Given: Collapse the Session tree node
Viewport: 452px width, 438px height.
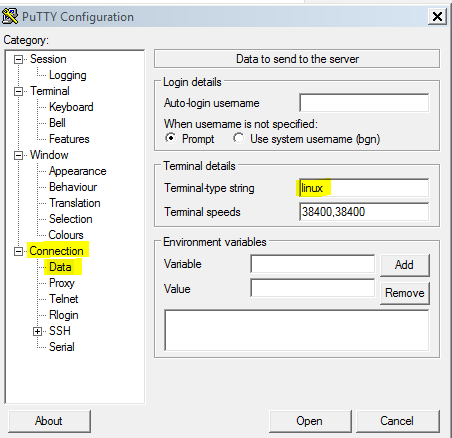Looking at the screenshot, I should pos(18,60).
